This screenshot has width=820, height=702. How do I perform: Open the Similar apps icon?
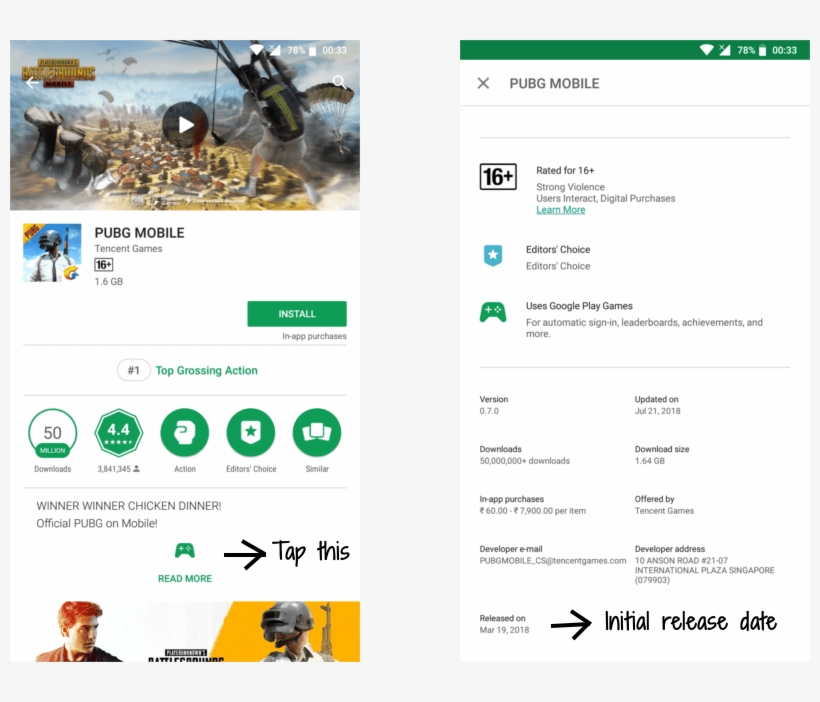[317, 433]
